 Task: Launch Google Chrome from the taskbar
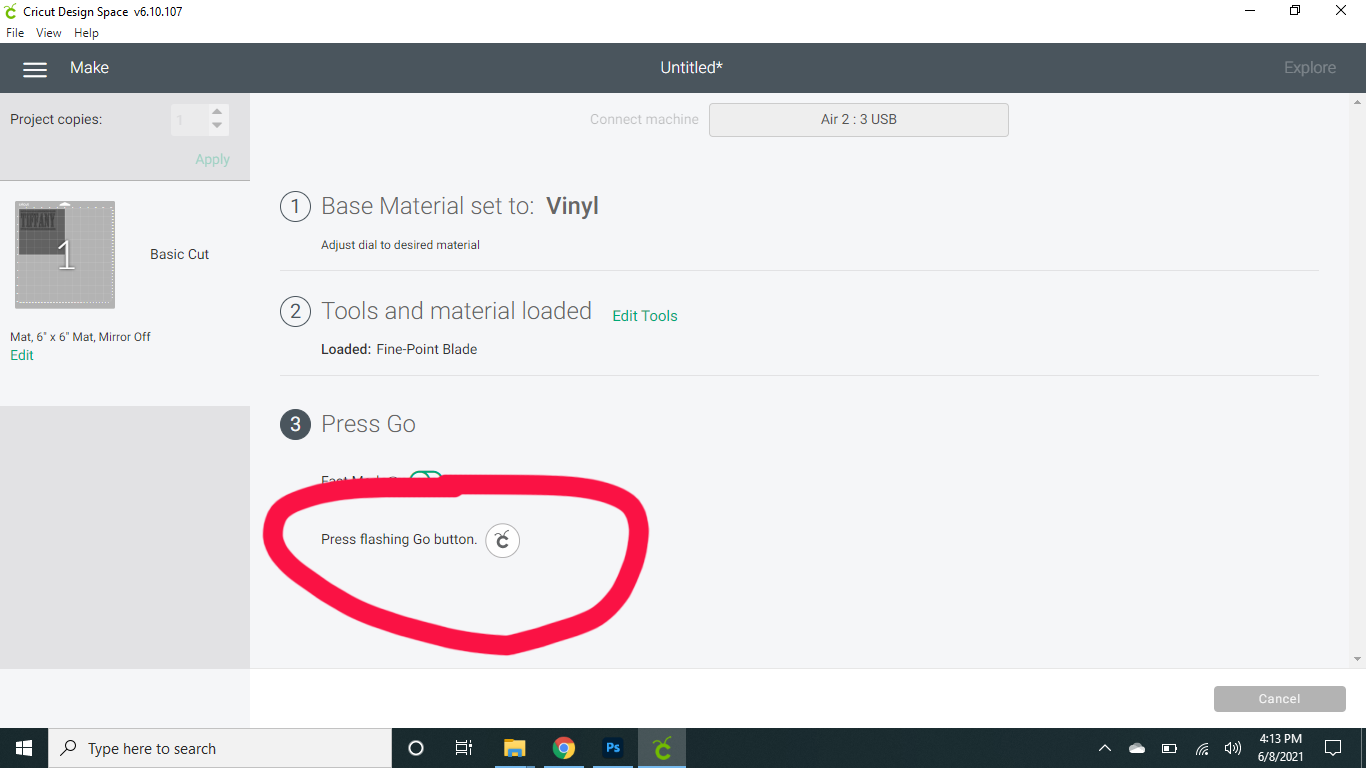pos(564,748)
